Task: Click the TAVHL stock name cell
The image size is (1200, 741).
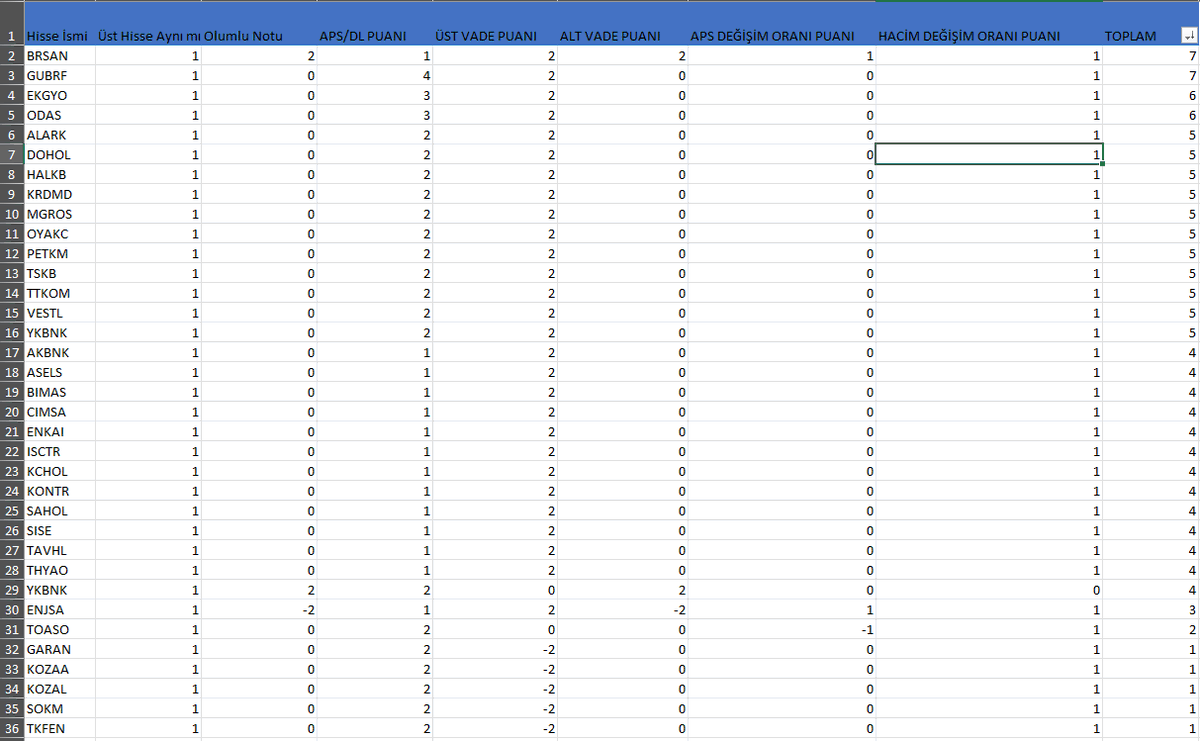Action: [58, 550]
